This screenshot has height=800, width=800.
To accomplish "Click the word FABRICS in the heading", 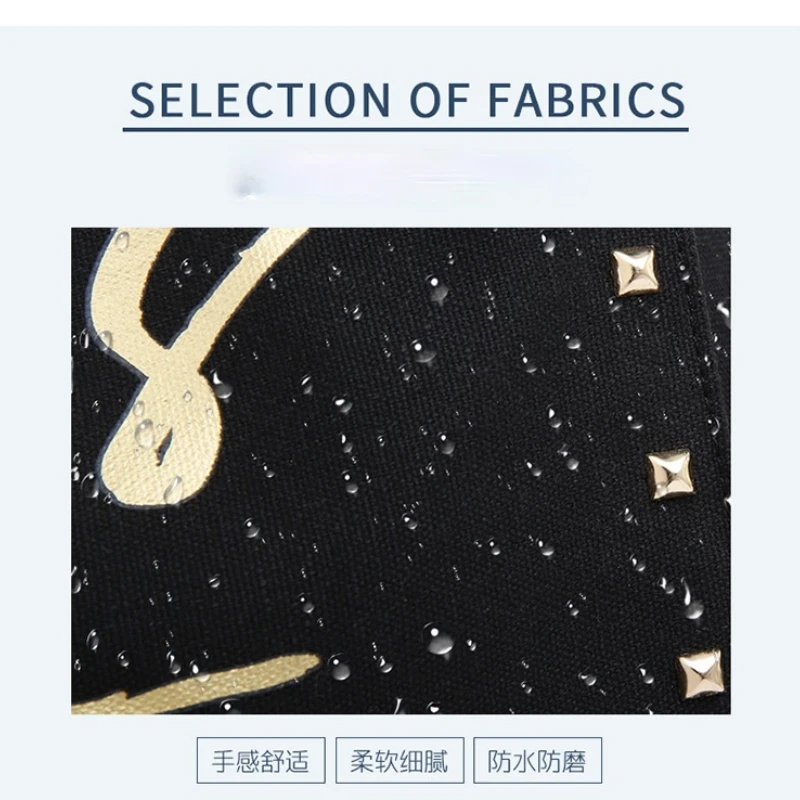I will pos(587,100).
